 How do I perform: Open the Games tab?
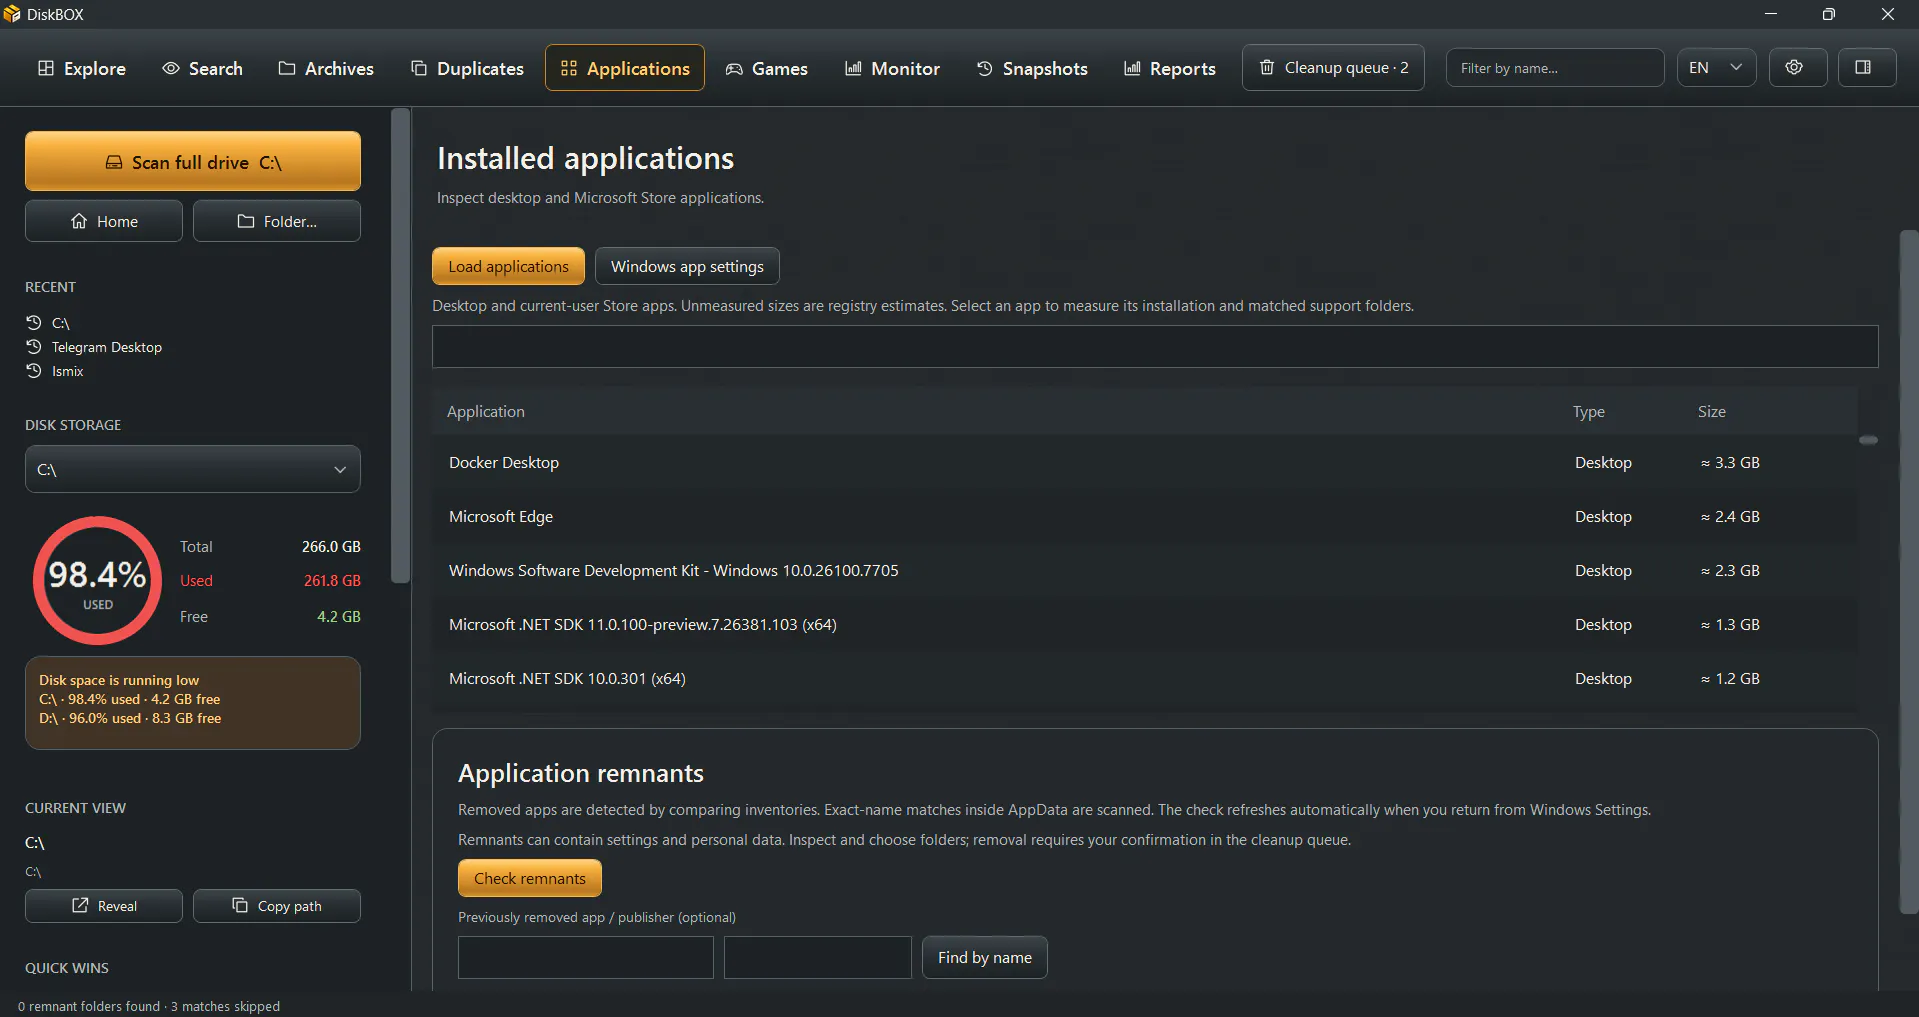[x=766, y=68]
